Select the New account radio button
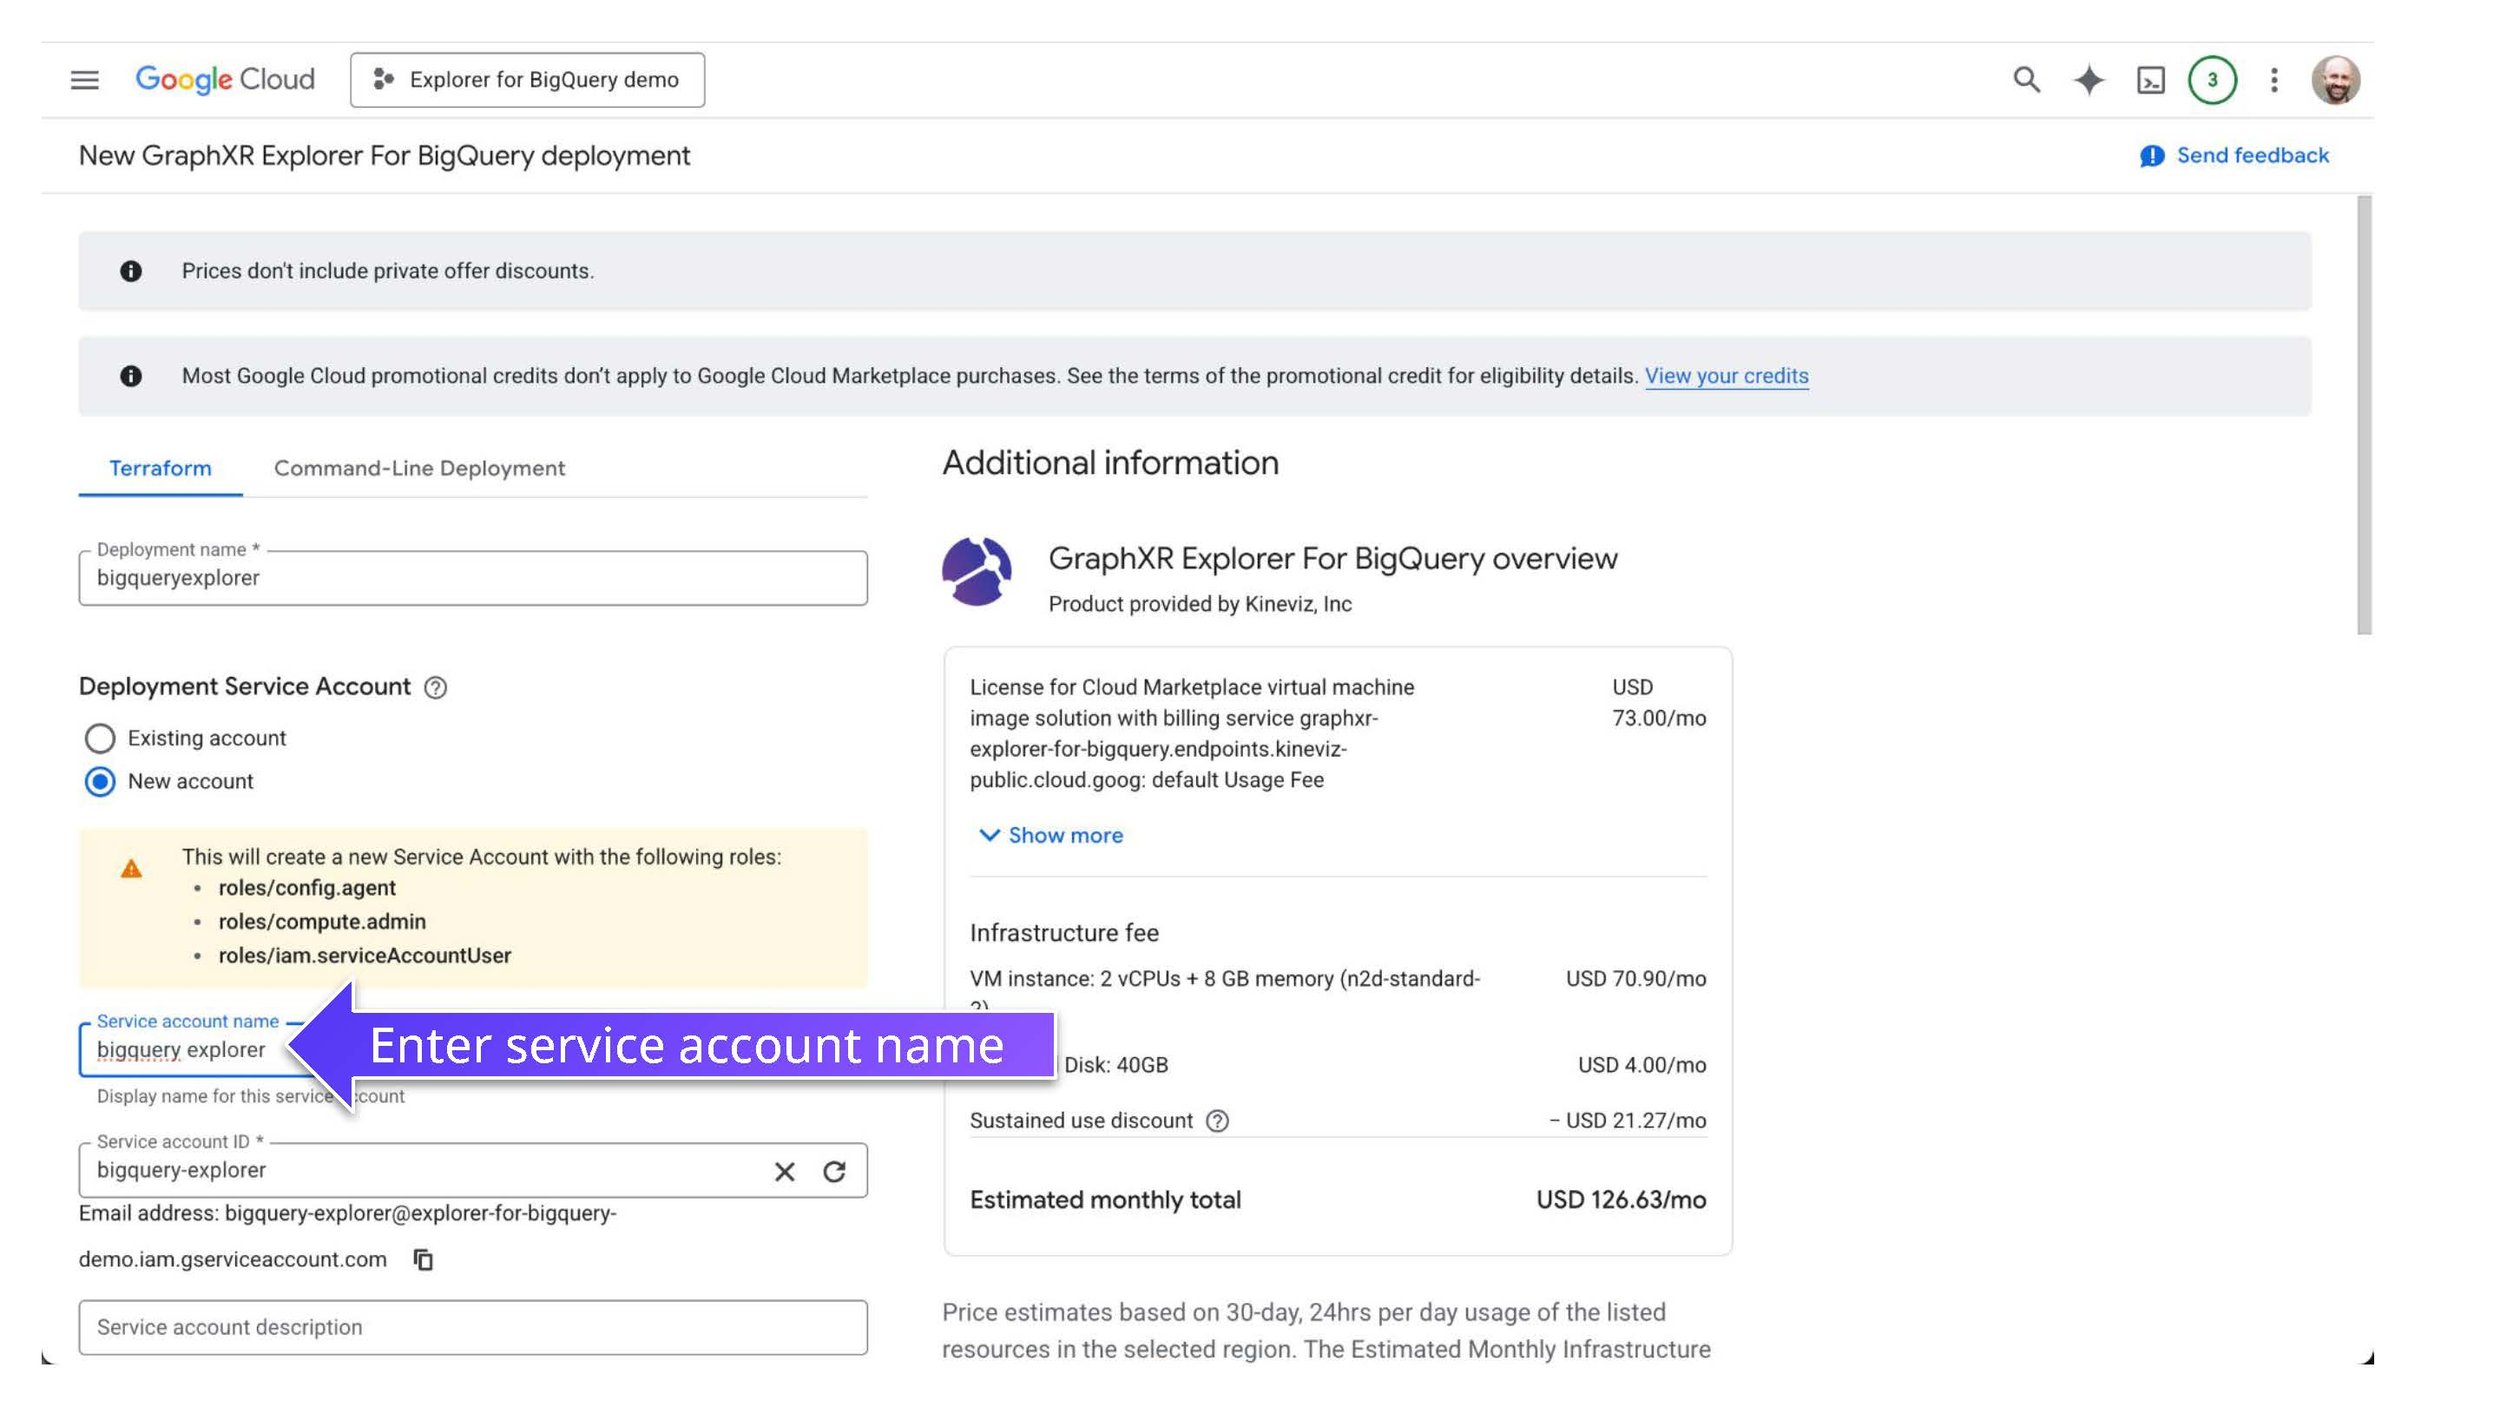The image size is (2500, 1406). pos(100,781)
